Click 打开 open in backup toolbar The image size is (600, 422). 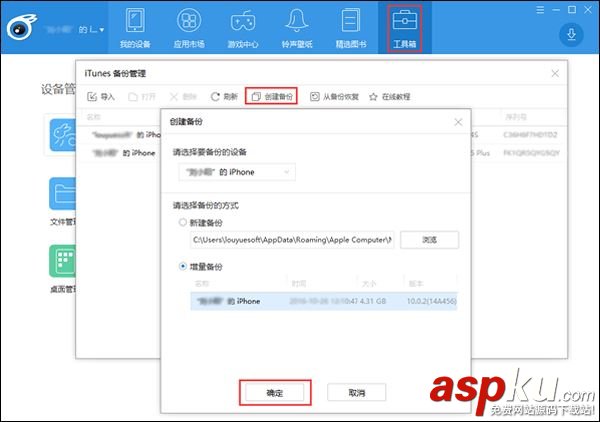point(142,97)
